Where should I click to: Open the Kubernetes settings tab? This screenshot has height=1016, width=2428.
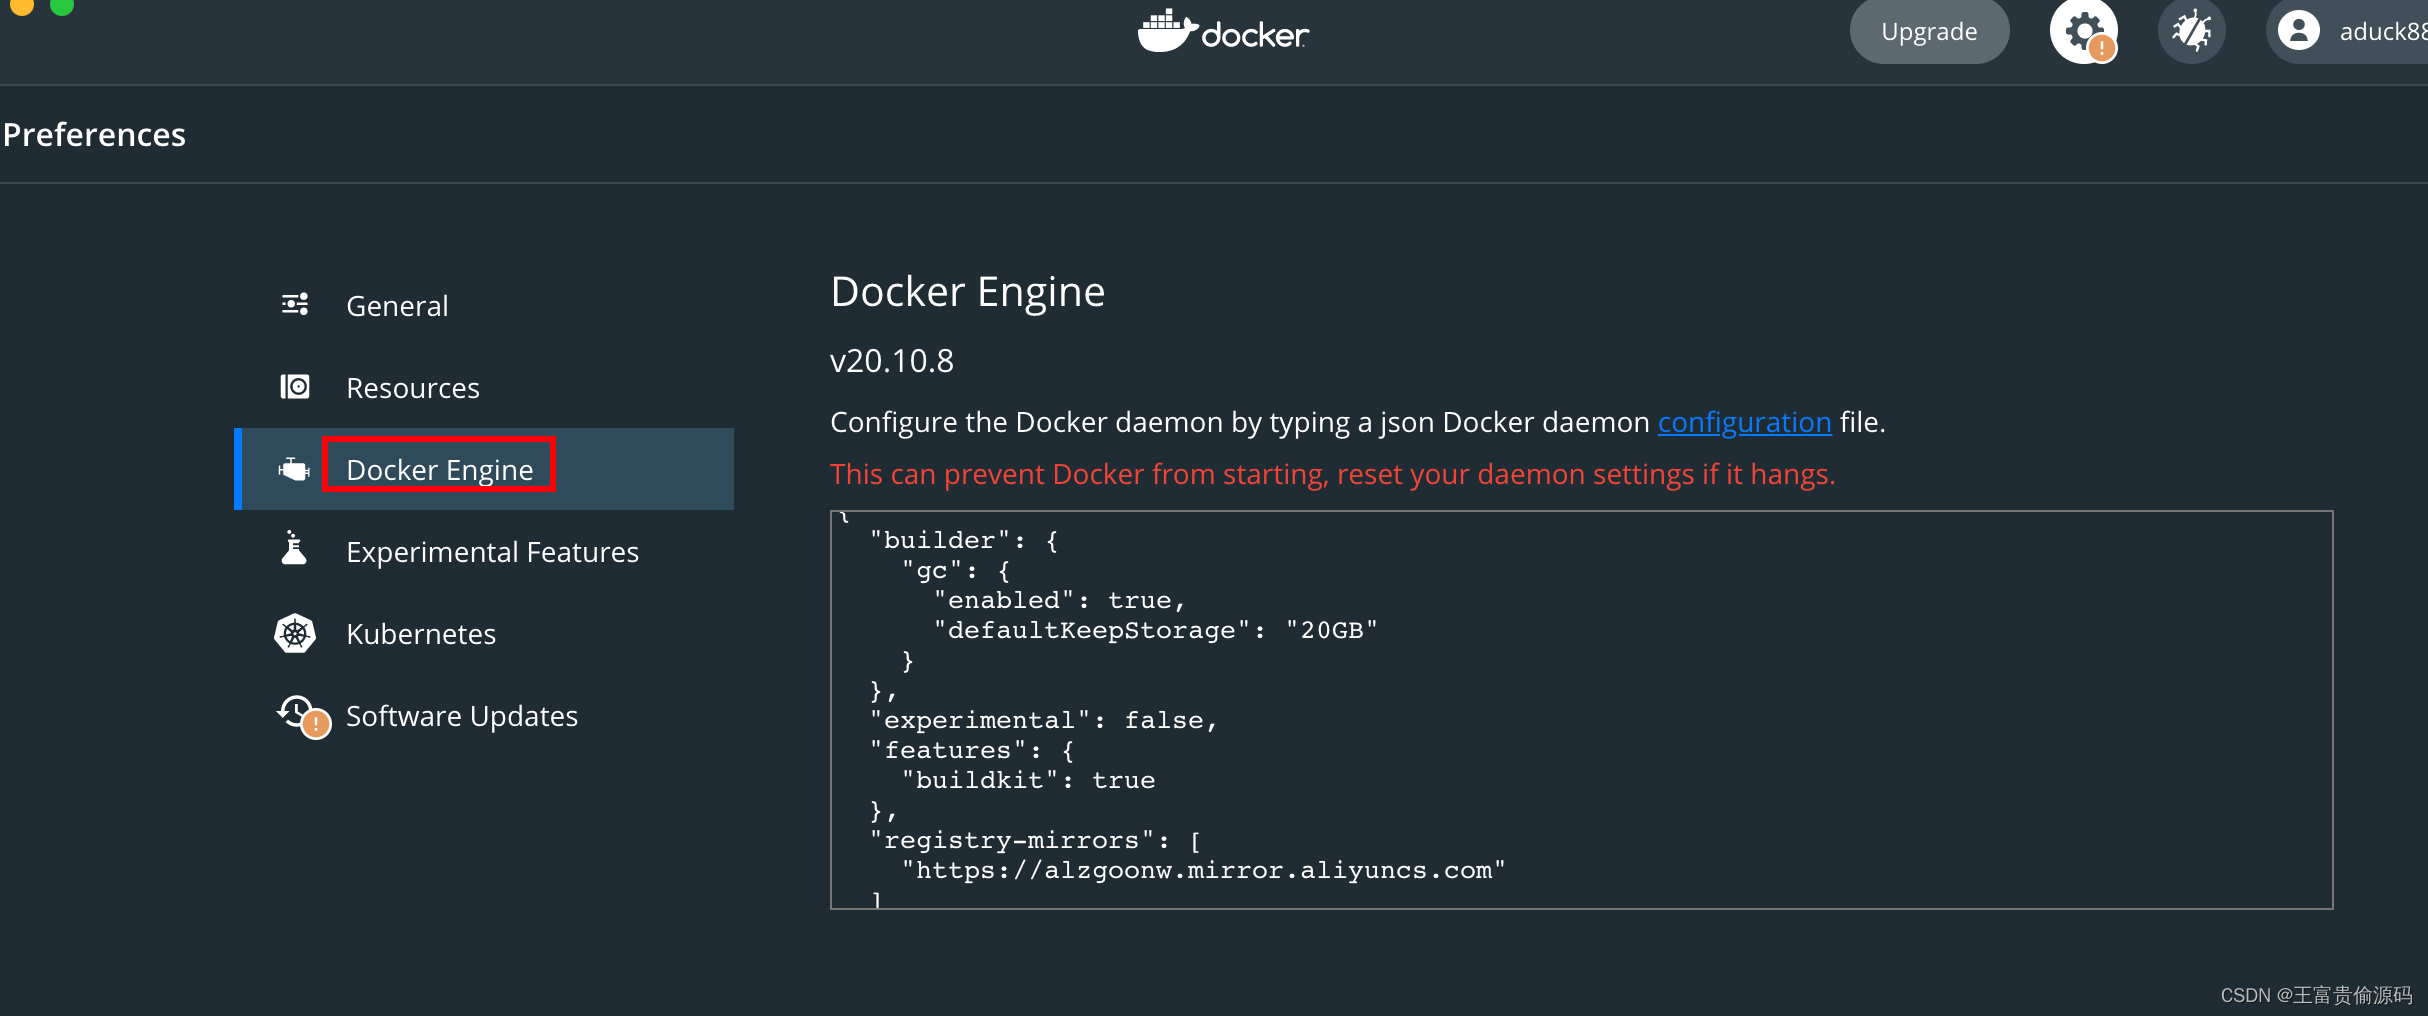tap(484, 633)
